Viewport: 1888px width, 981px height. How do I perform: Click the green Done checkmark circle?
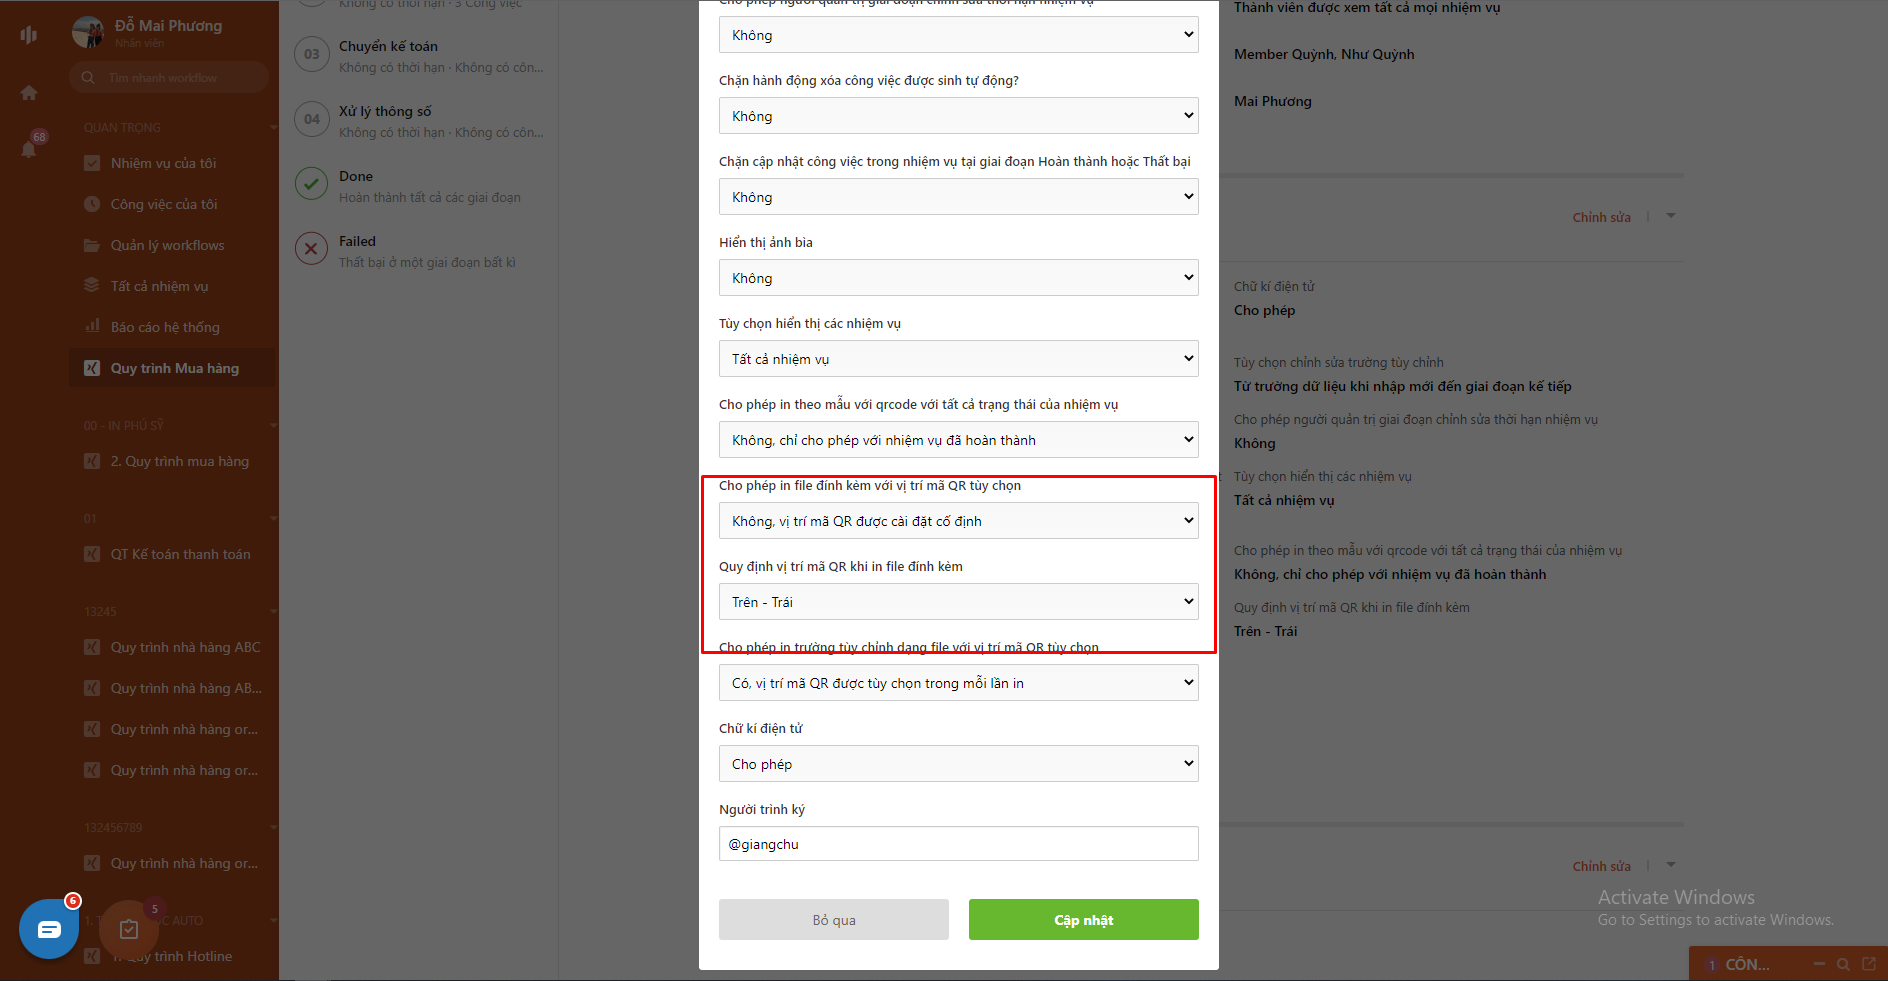312,184
